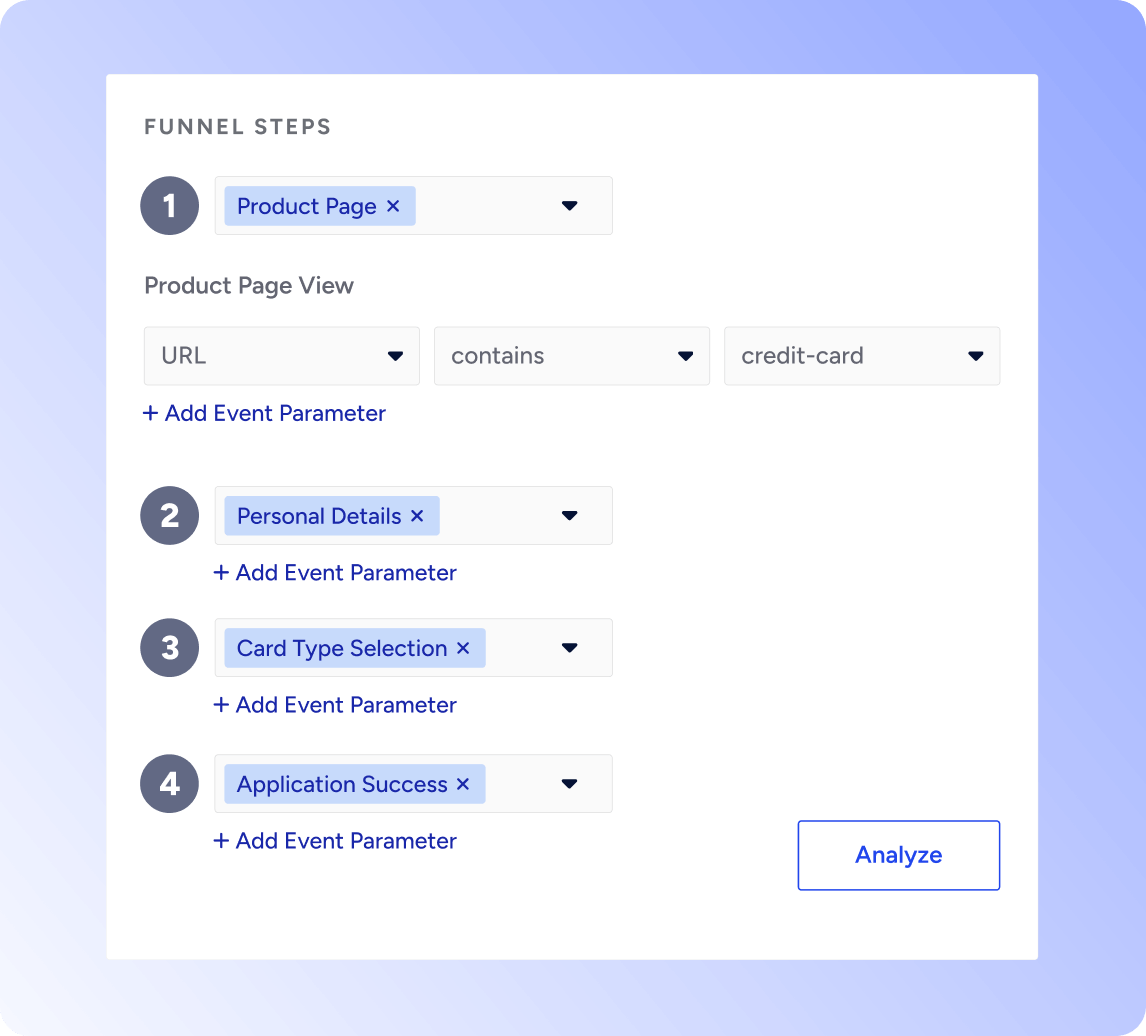Add Event Parameter for Application Success step

click(335, 841)
